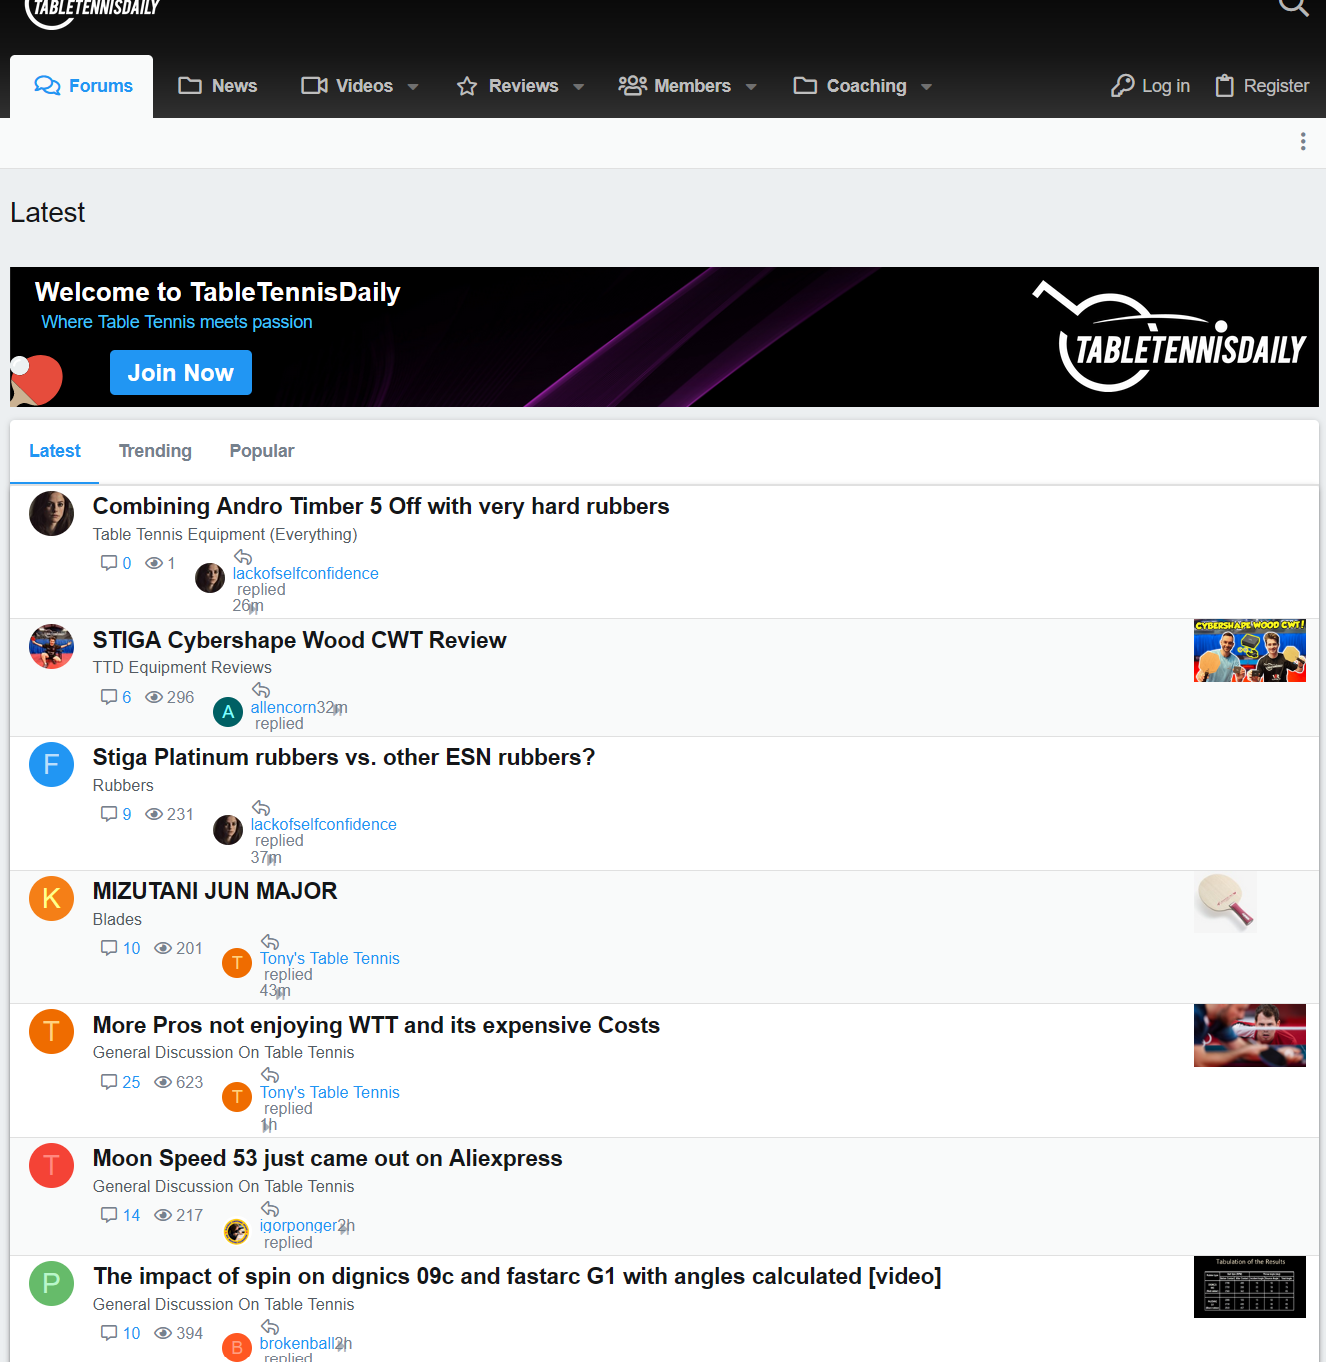
Task: Click the orange K author avatar
Action: [x=51, y=899]
